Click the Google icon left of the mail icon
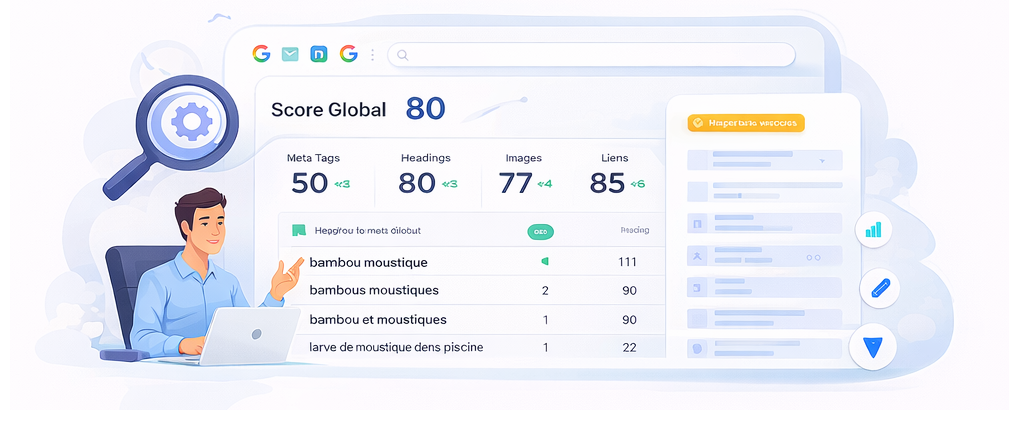The height and width of the screenshot is (424, 1019). 261,54
